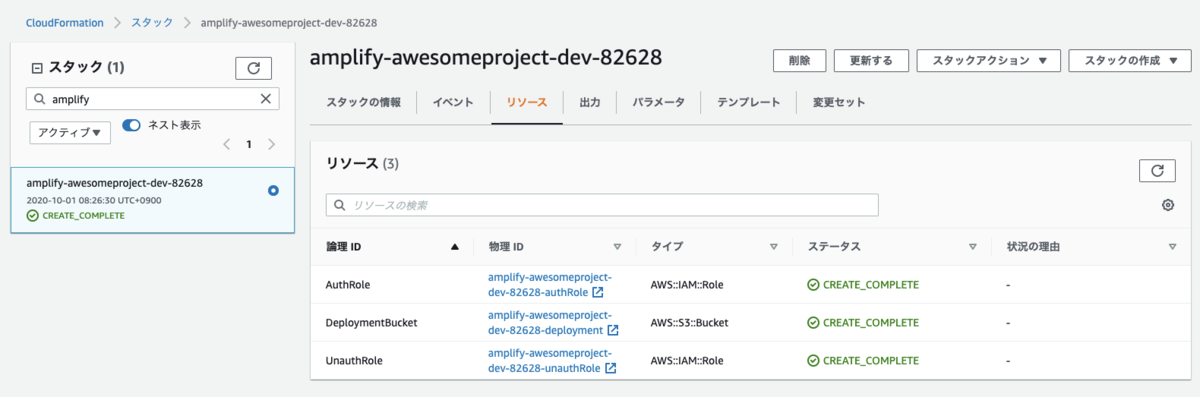Click CREATE_COMPLETE status in DeploymentBucket row
The width and height of the screenshot is (1200, 397).
(x=863, y=323)
